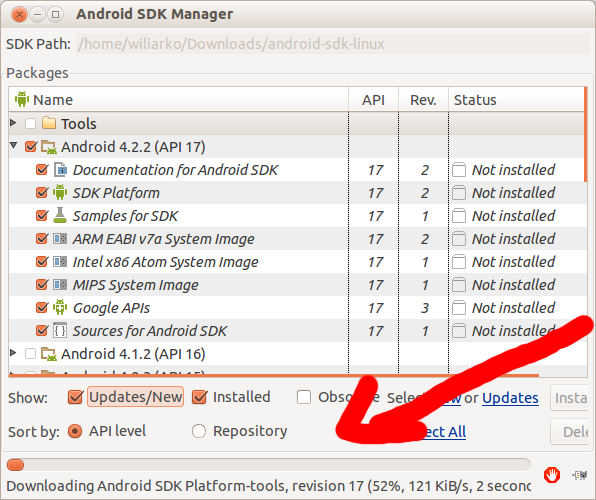The image size is (596, 500).
Task: Click the Intel x86 Atom System Image icon
Action: coord(60,262)
